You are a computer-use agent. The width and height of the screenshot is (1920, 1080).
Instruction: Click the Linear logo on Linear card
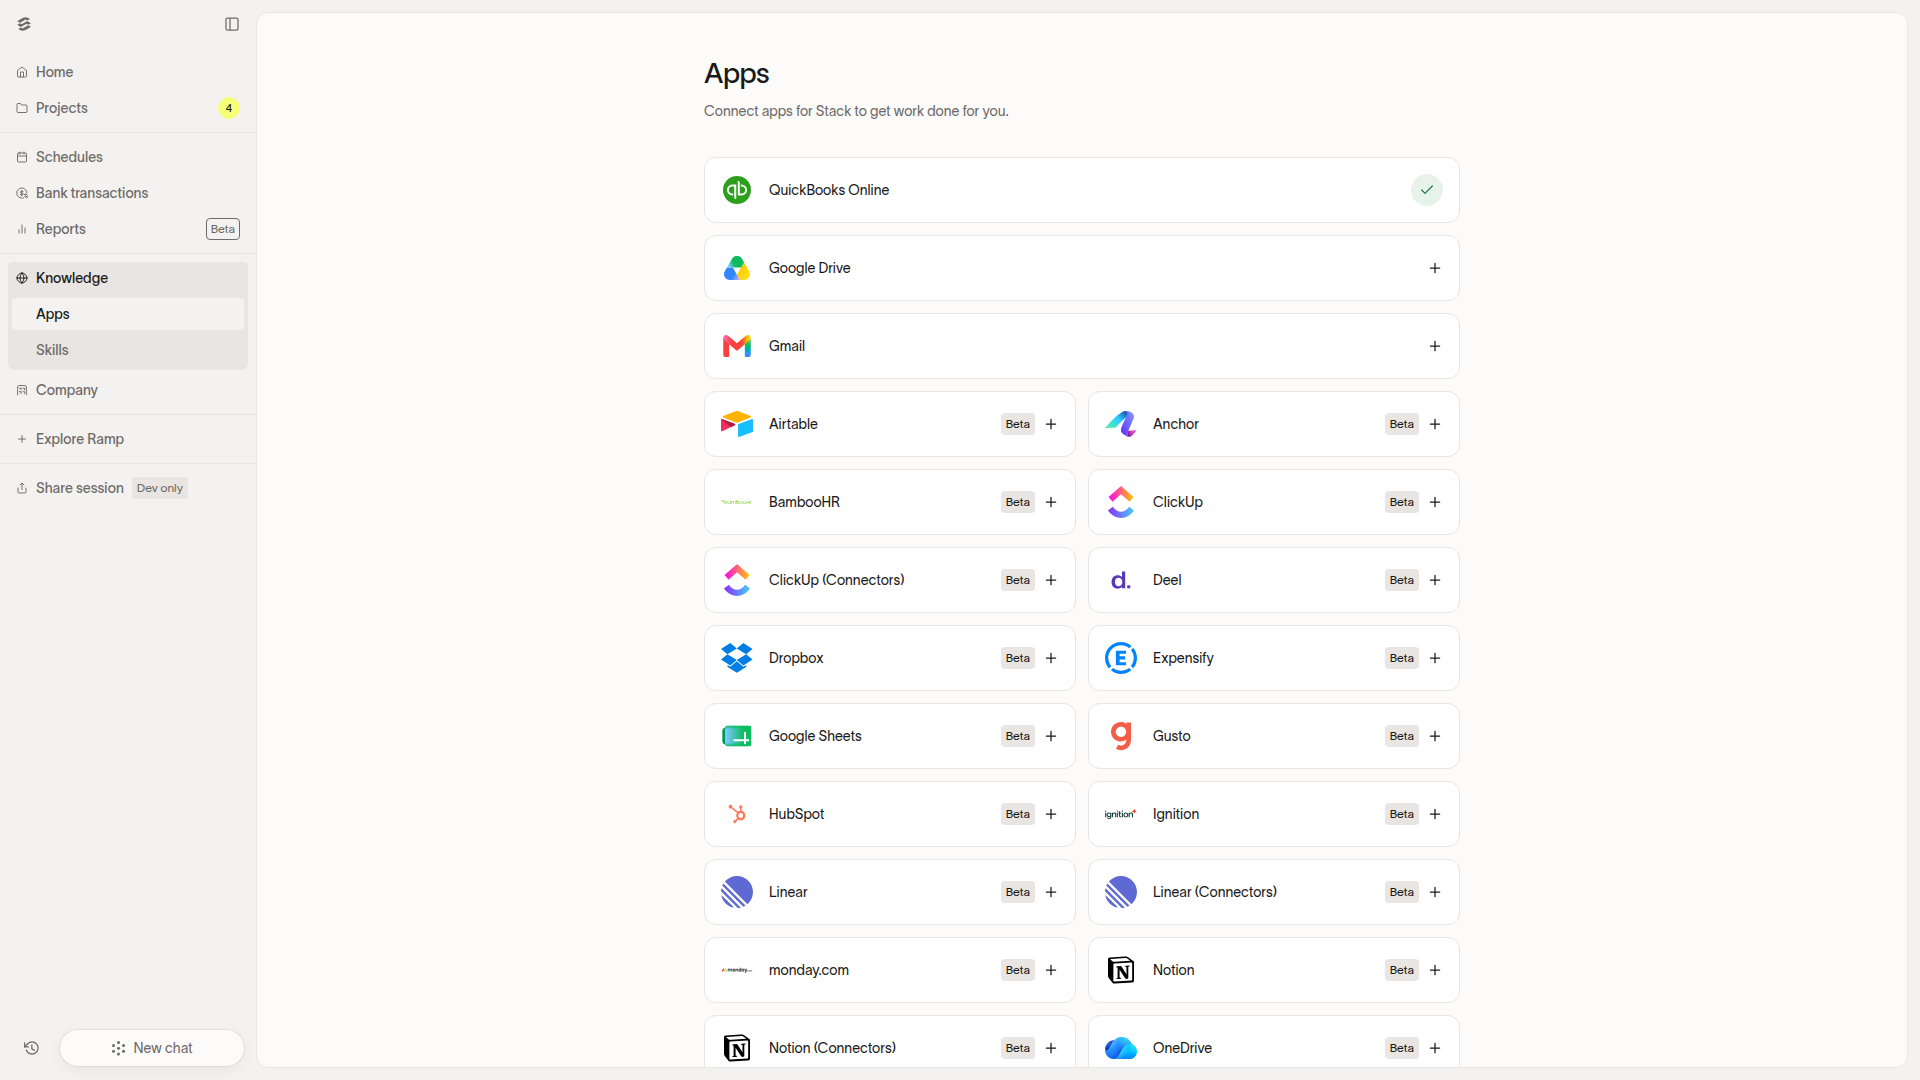[737, 892]
